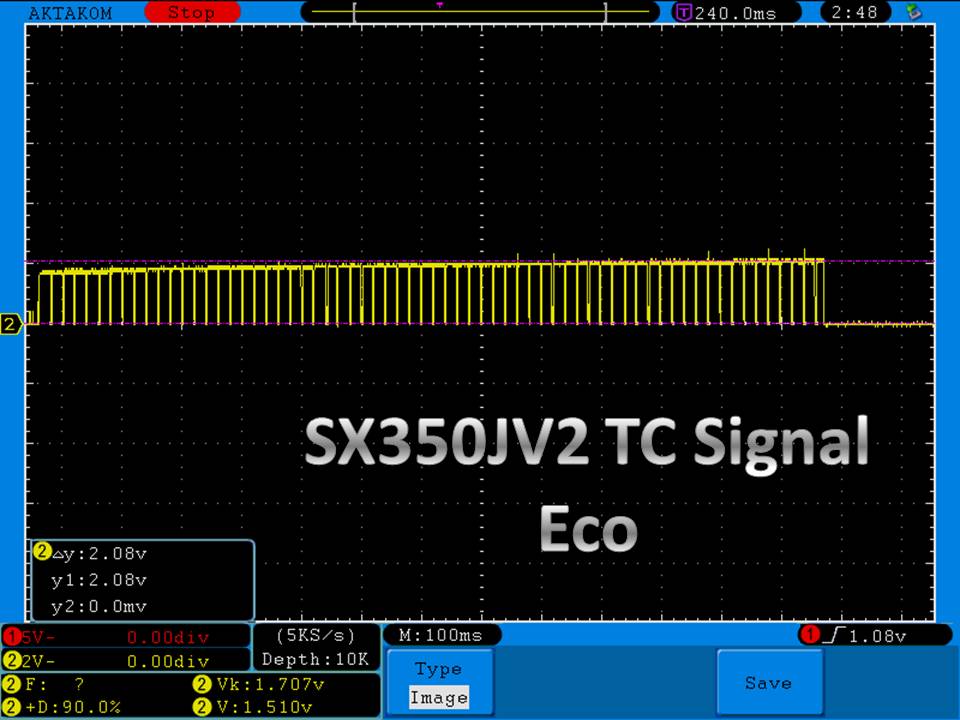
Task: Select the y2:0.0mv cursor value
Action: [x=98, y=607]
